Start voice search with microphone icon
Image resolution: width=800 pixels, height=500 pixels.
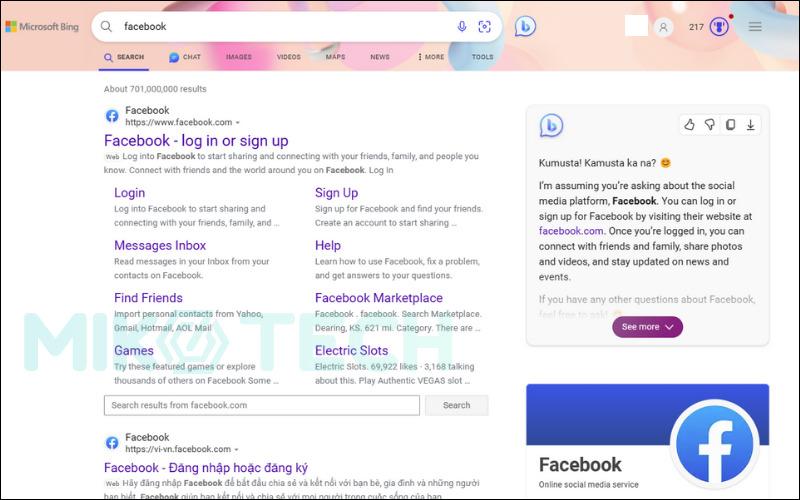click(x=461, y=27)
